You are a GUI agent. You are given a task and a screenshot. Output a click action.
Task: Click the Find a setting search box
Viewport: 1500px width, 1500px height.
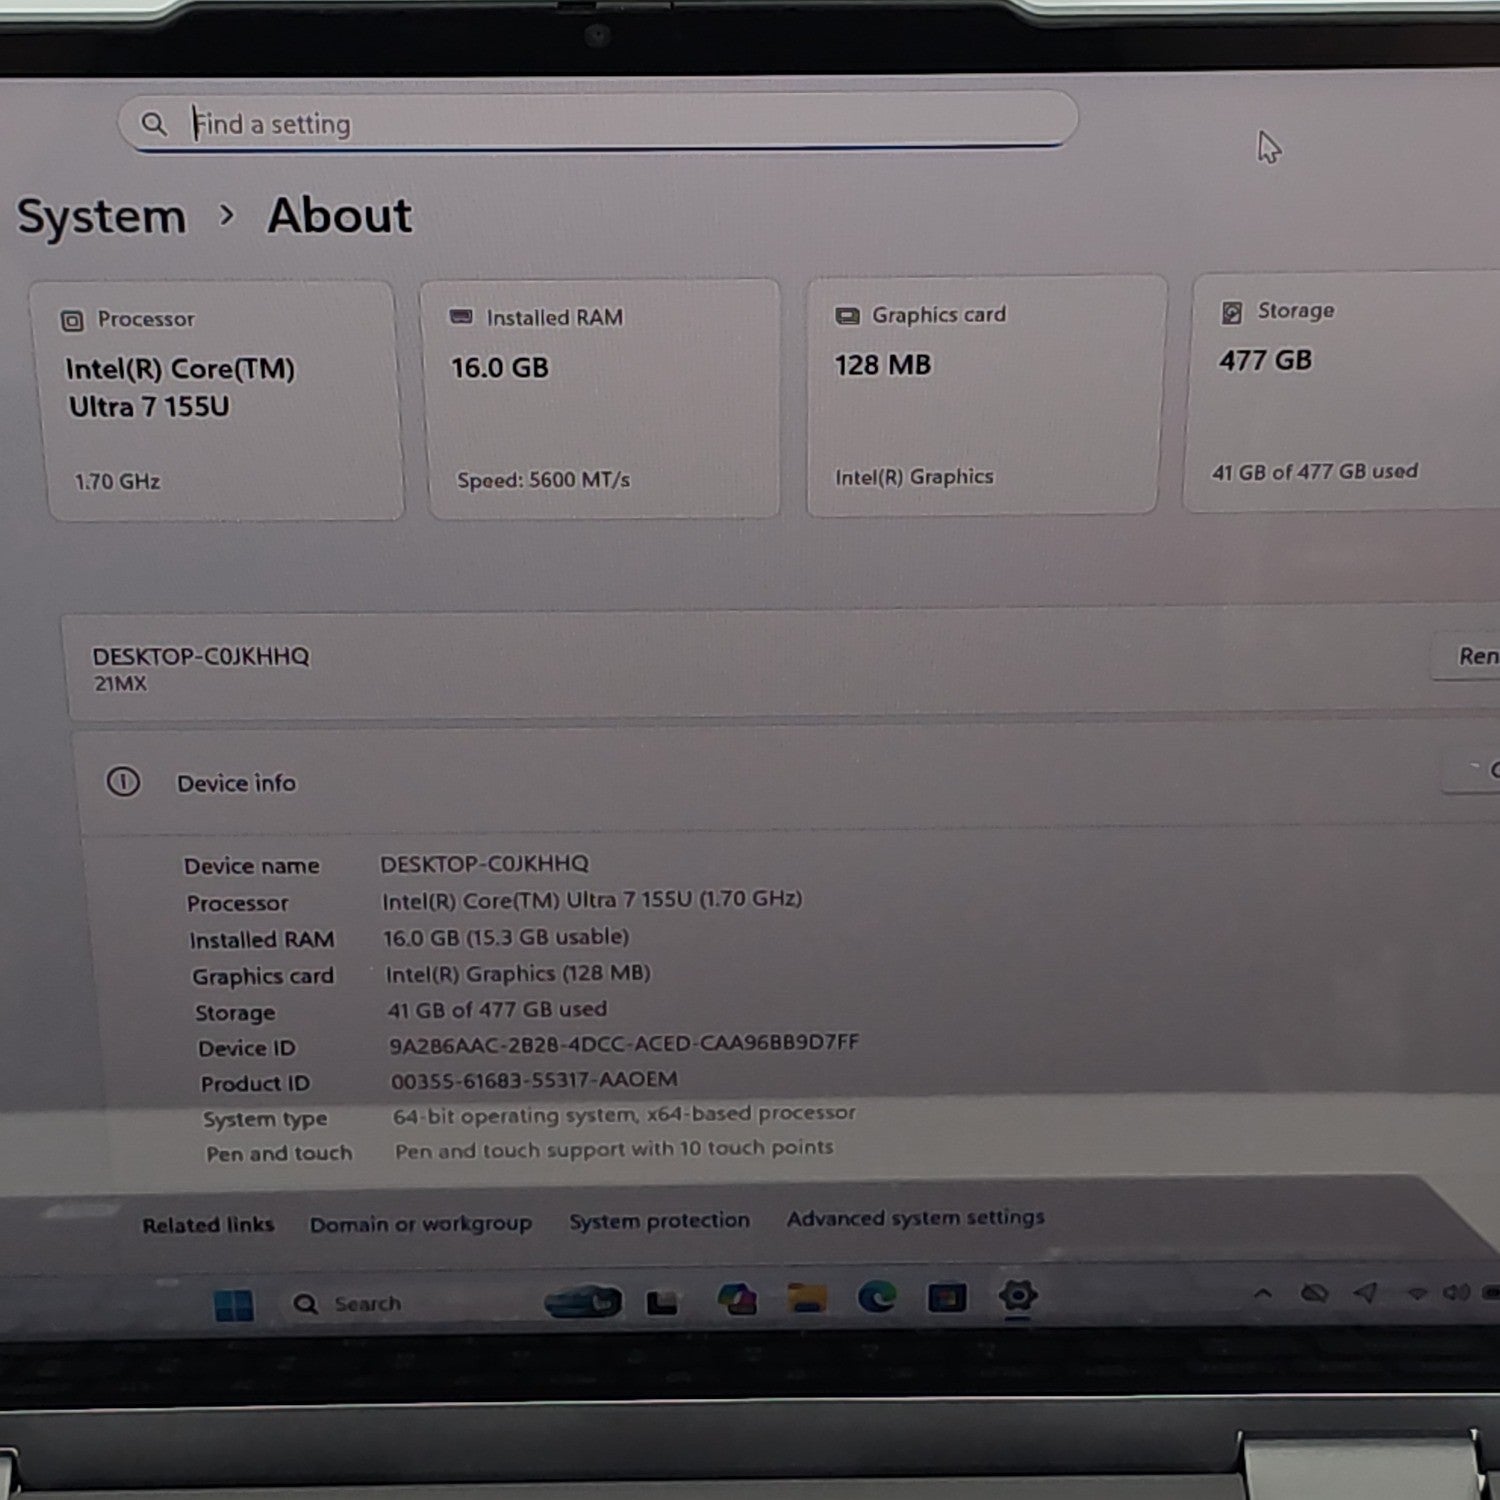click(598, 123)
